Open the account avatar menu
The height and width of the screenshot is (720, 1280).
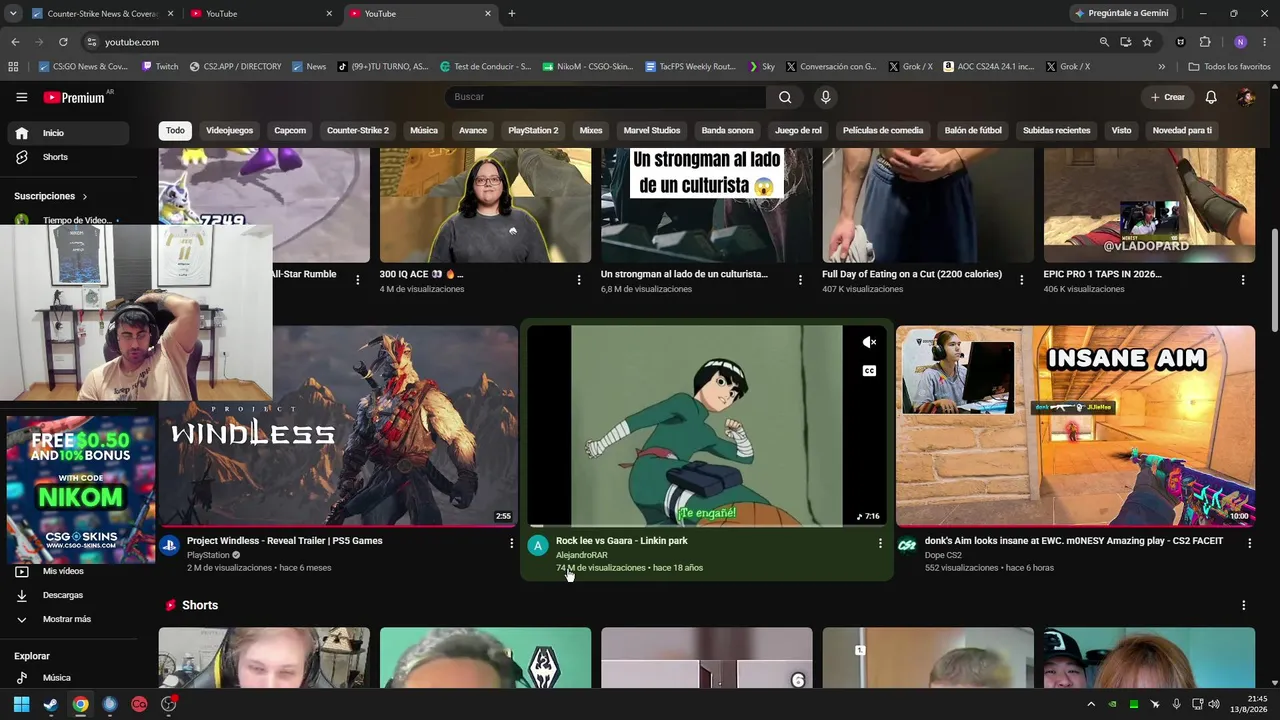[1245, 97]
